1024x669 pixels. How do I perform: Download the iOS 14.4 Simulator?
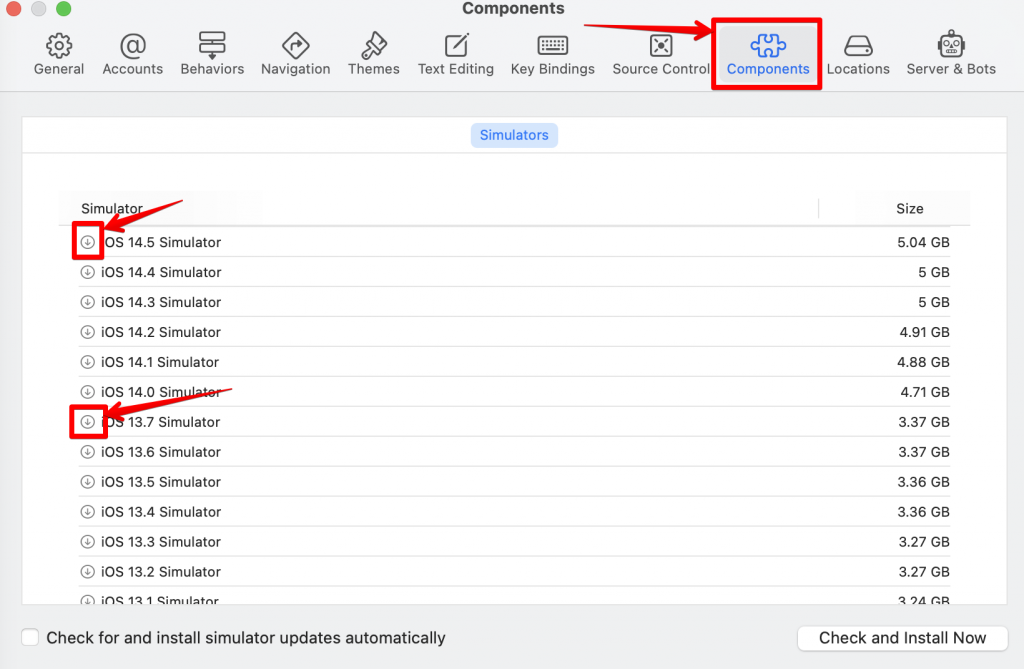coord(88,272)
